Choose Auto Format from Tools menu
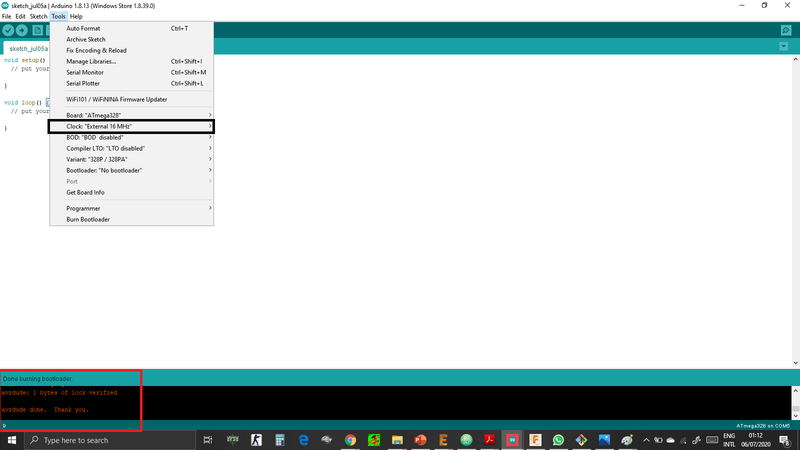Viewport: 800px width, 450px height. (x=132, y=29)
